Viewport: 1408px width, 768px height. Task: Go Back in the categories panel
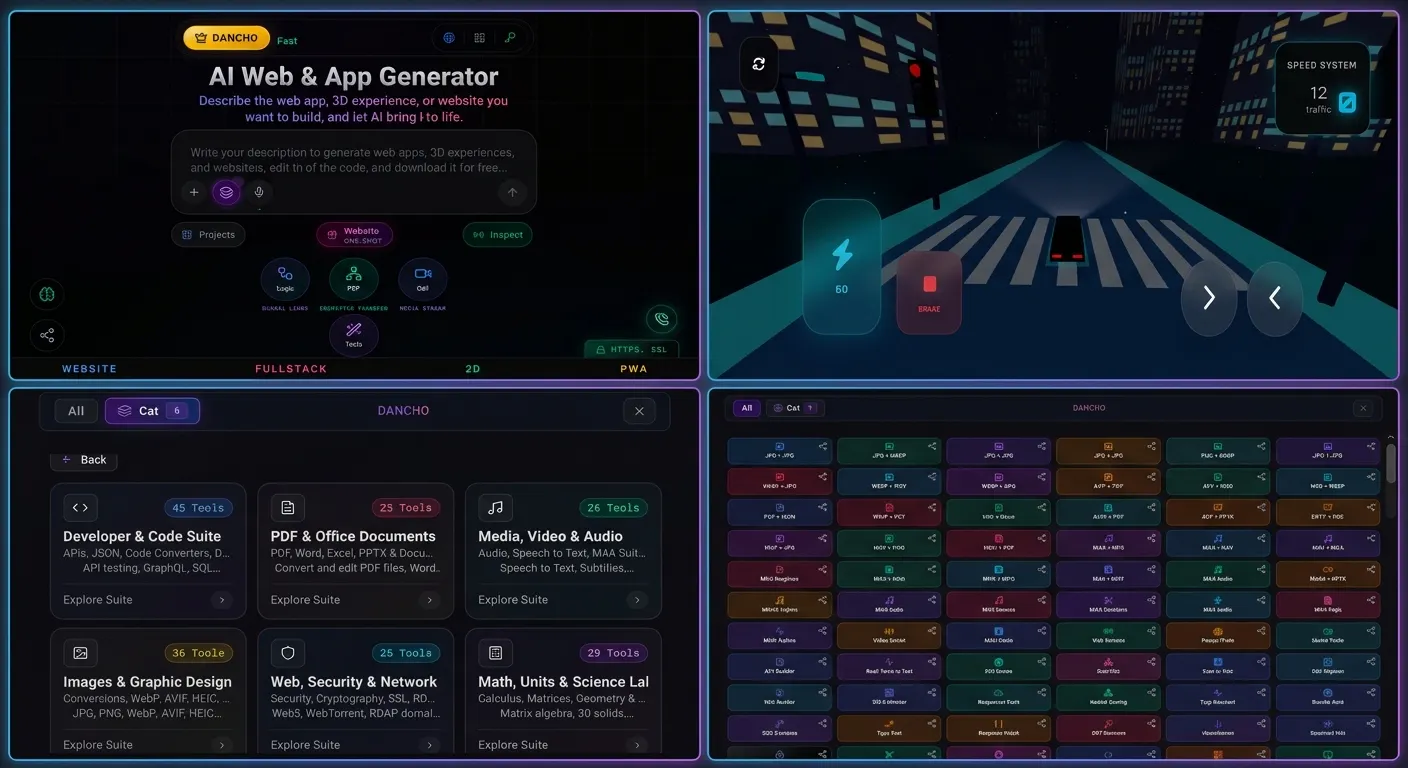[x=84, y=460]
